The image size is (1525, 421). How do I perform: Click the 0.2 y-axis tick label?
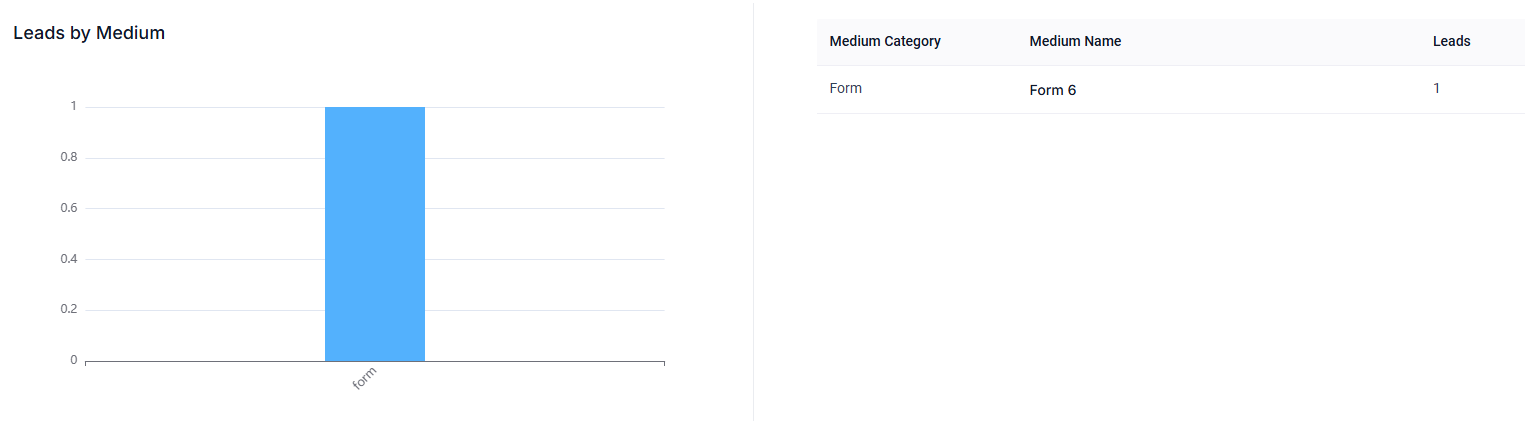[x=67, y=309]
